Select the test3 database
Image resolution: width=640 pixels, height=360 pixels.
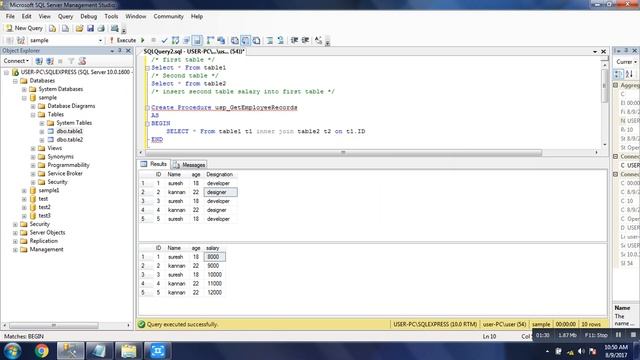(44, 216)
